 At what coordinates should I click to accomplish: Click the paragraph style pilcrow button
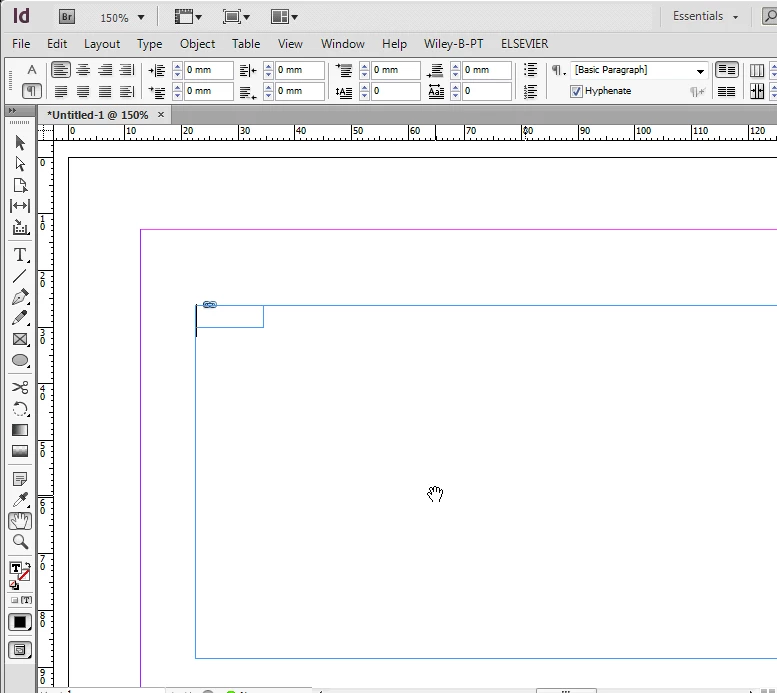558,70
